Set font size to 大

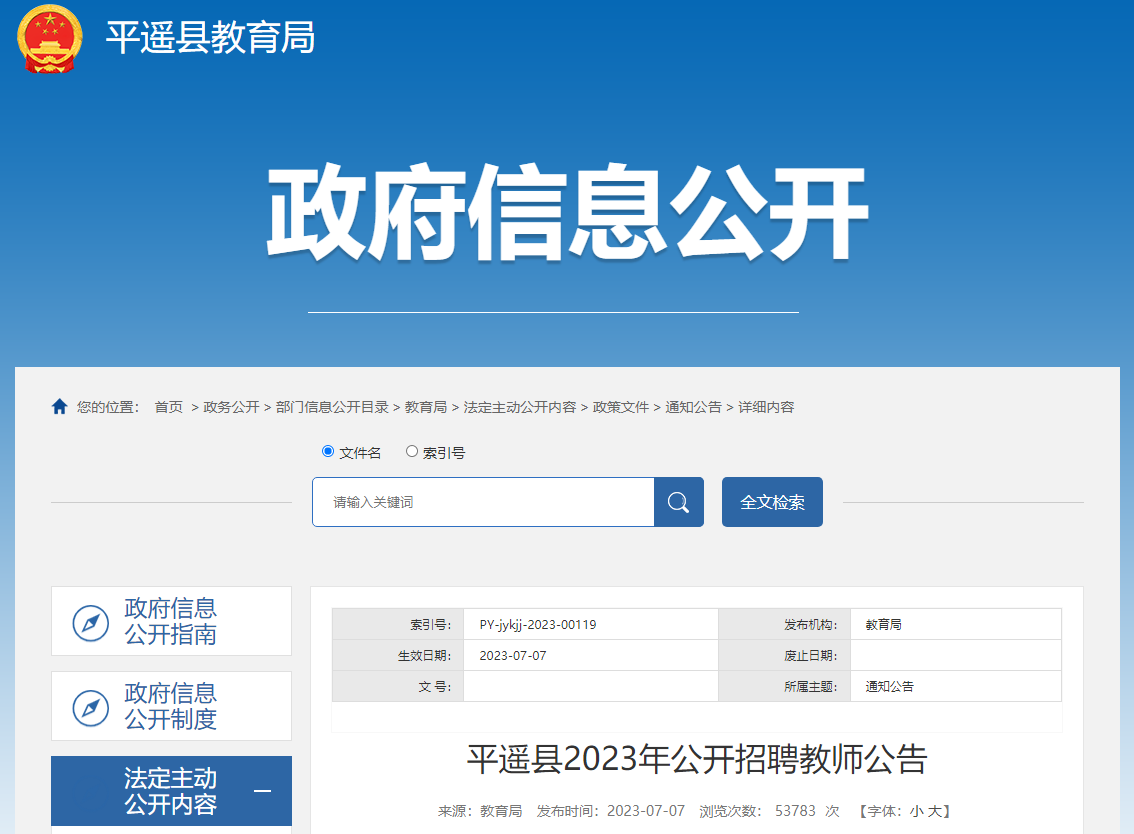(x=933, y=811)
